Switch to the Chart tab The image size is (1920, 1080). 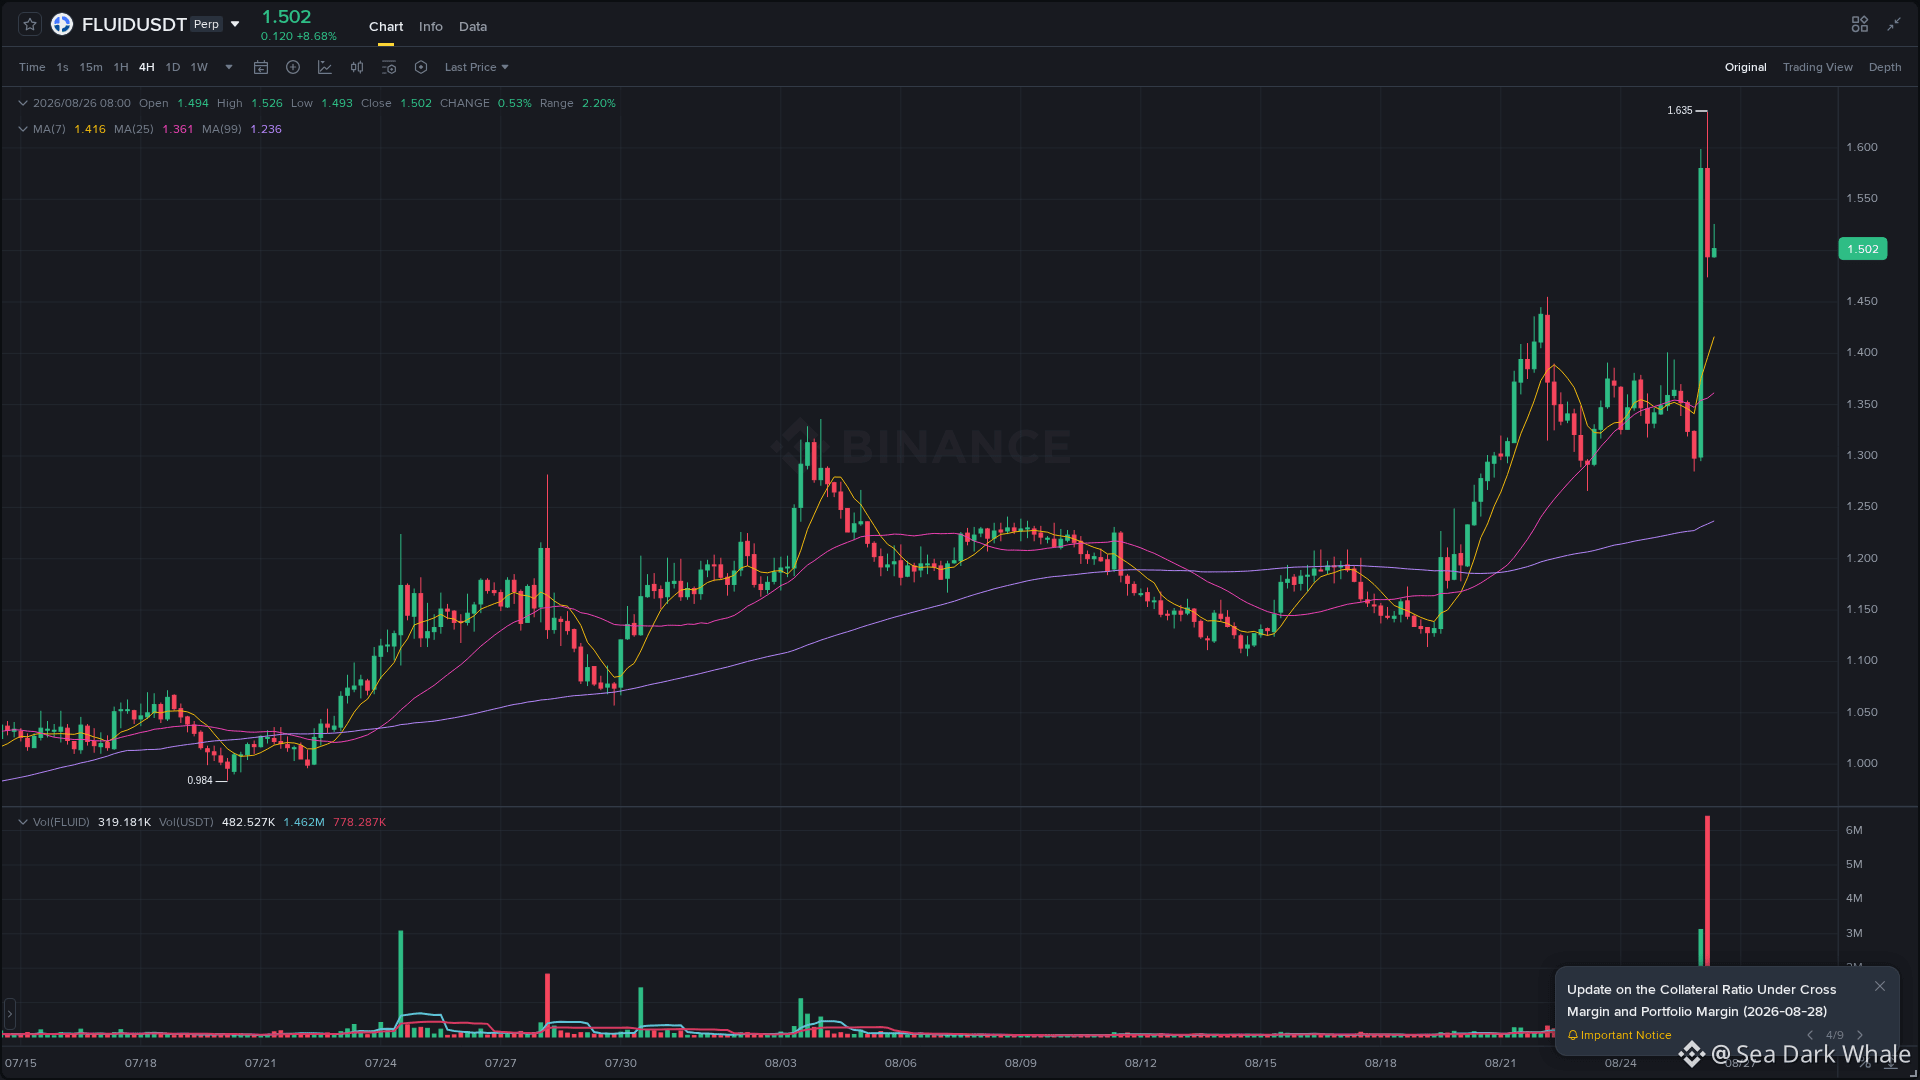click(x=386, y=27)
